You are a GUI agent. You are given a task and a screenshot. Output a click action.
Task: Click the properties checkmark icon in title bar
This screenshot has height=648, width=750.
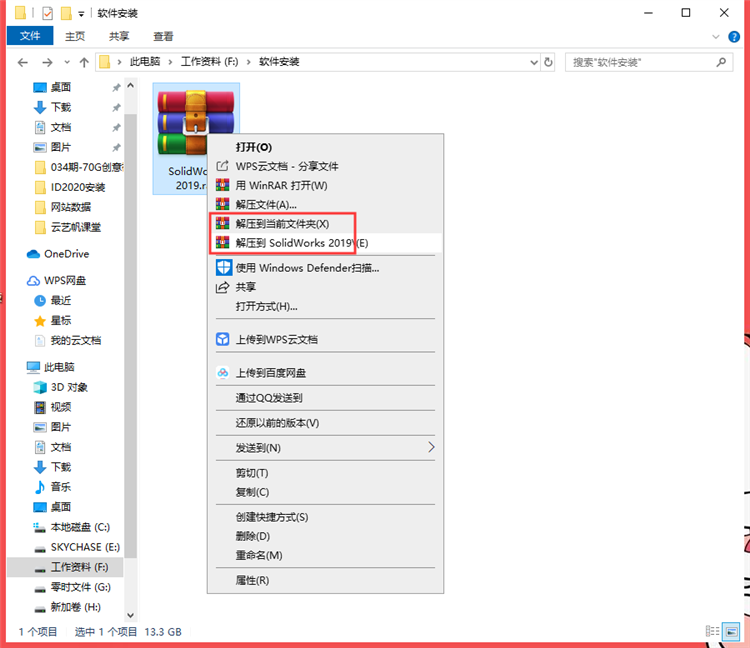pos(47,13)
